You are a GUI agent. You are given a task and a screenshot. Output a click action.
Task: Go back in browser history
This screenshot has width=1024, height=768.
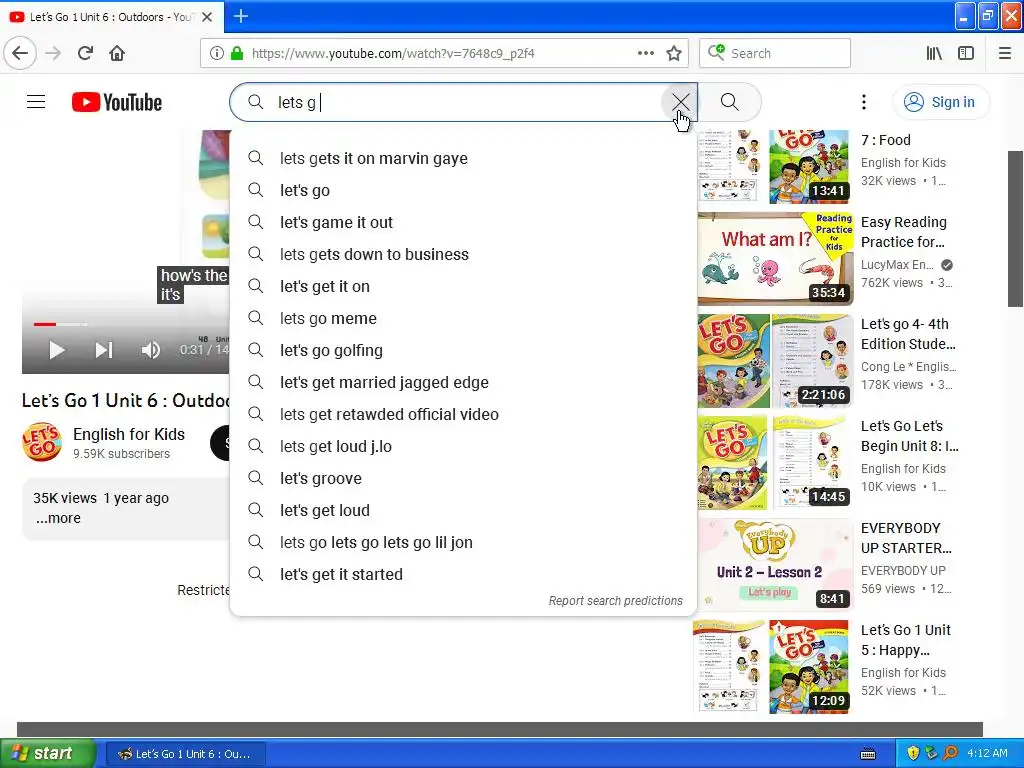click(x=20, y=54)
